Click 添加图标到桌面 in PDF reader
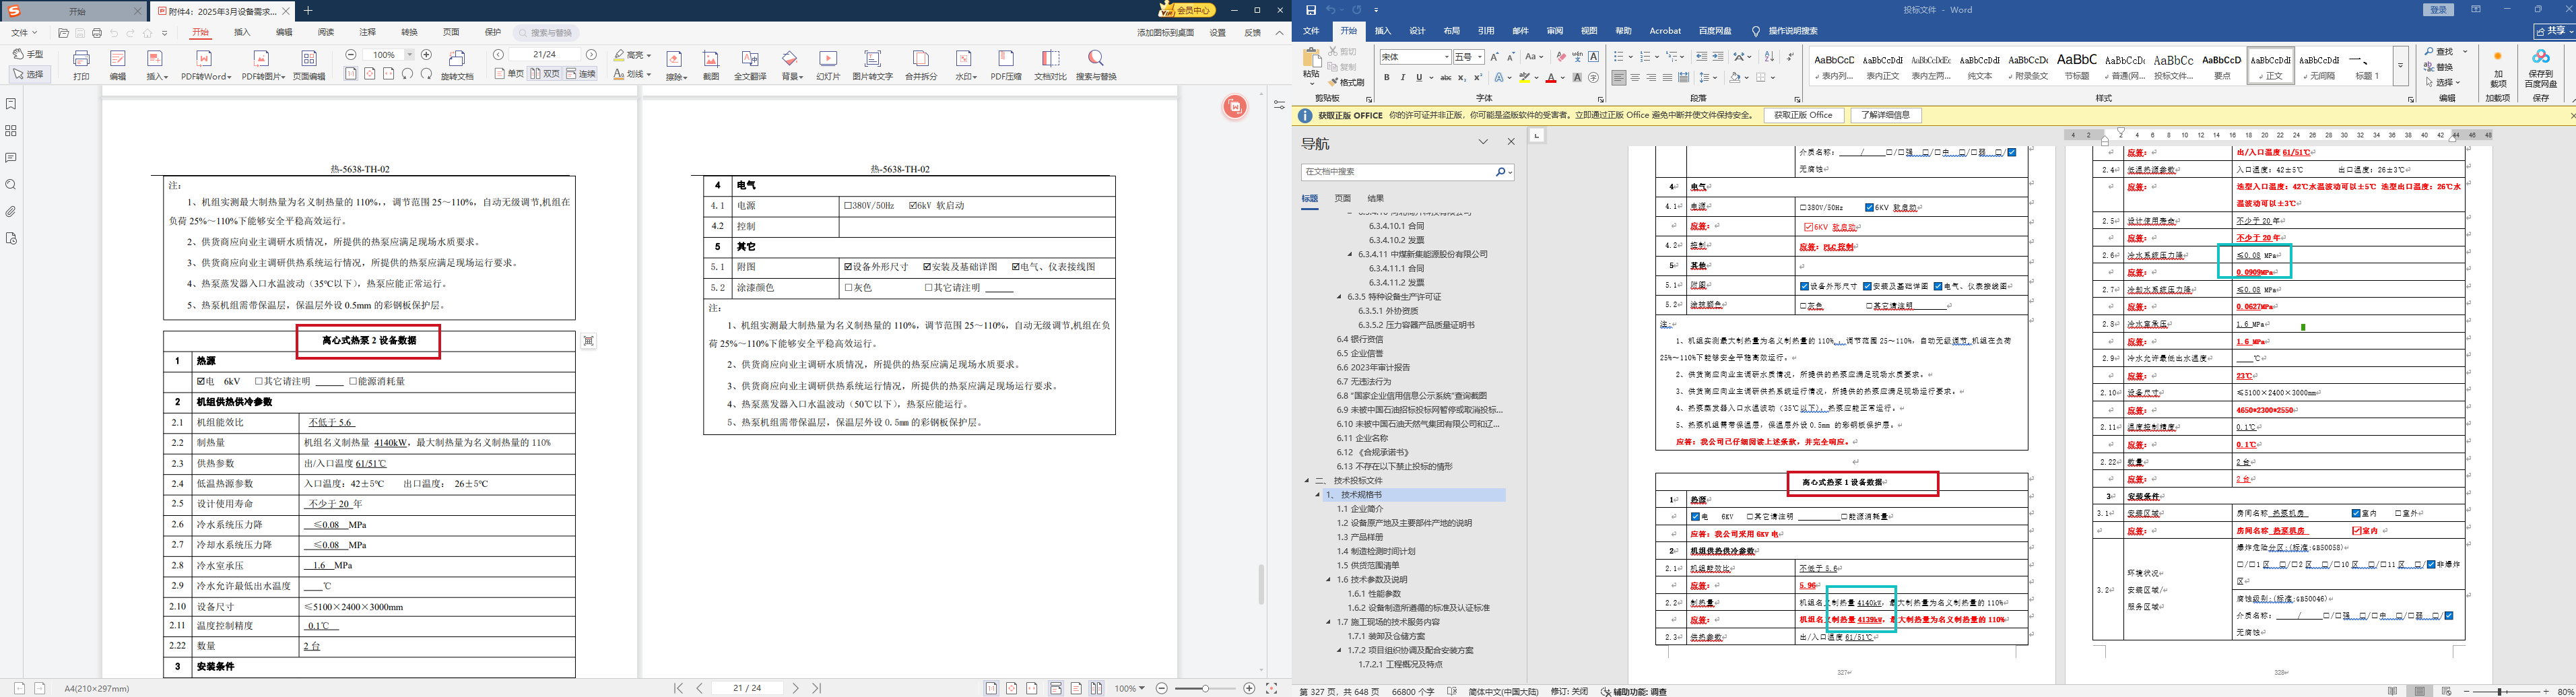Image resolution: width=2576 pixels, height=697 pixels. click(1165, 33)
